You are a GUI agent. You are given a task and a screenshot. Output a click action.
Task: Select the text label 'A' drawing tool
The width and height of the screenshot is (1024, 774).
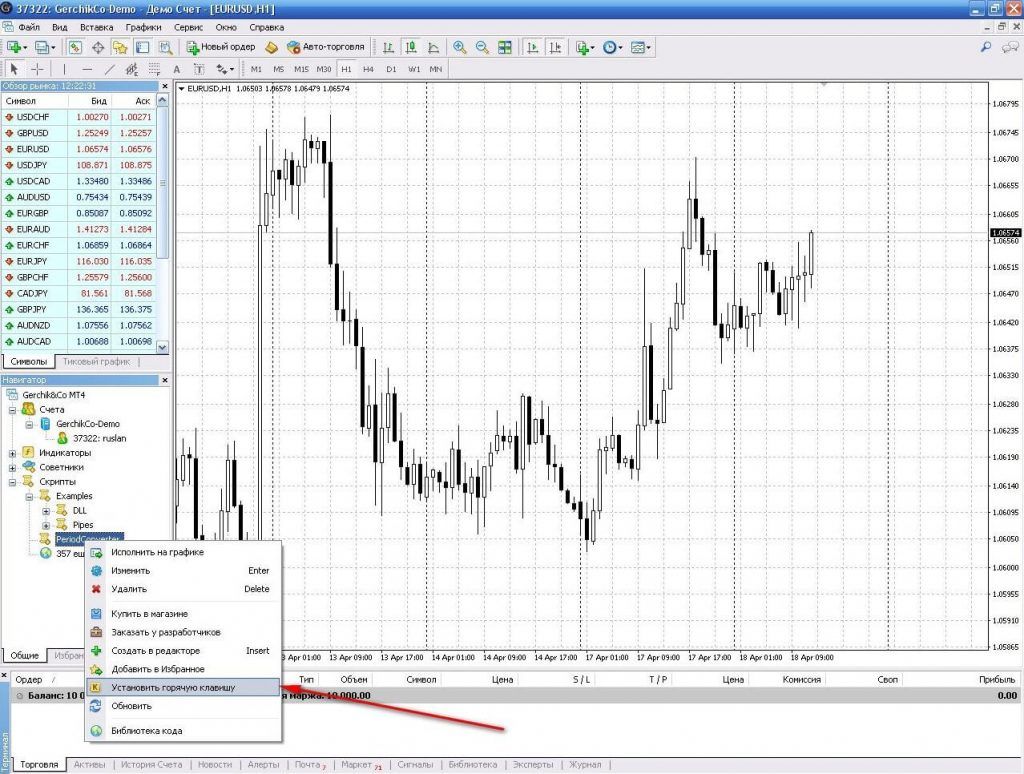pyautogui.click(x=176, y=69)
